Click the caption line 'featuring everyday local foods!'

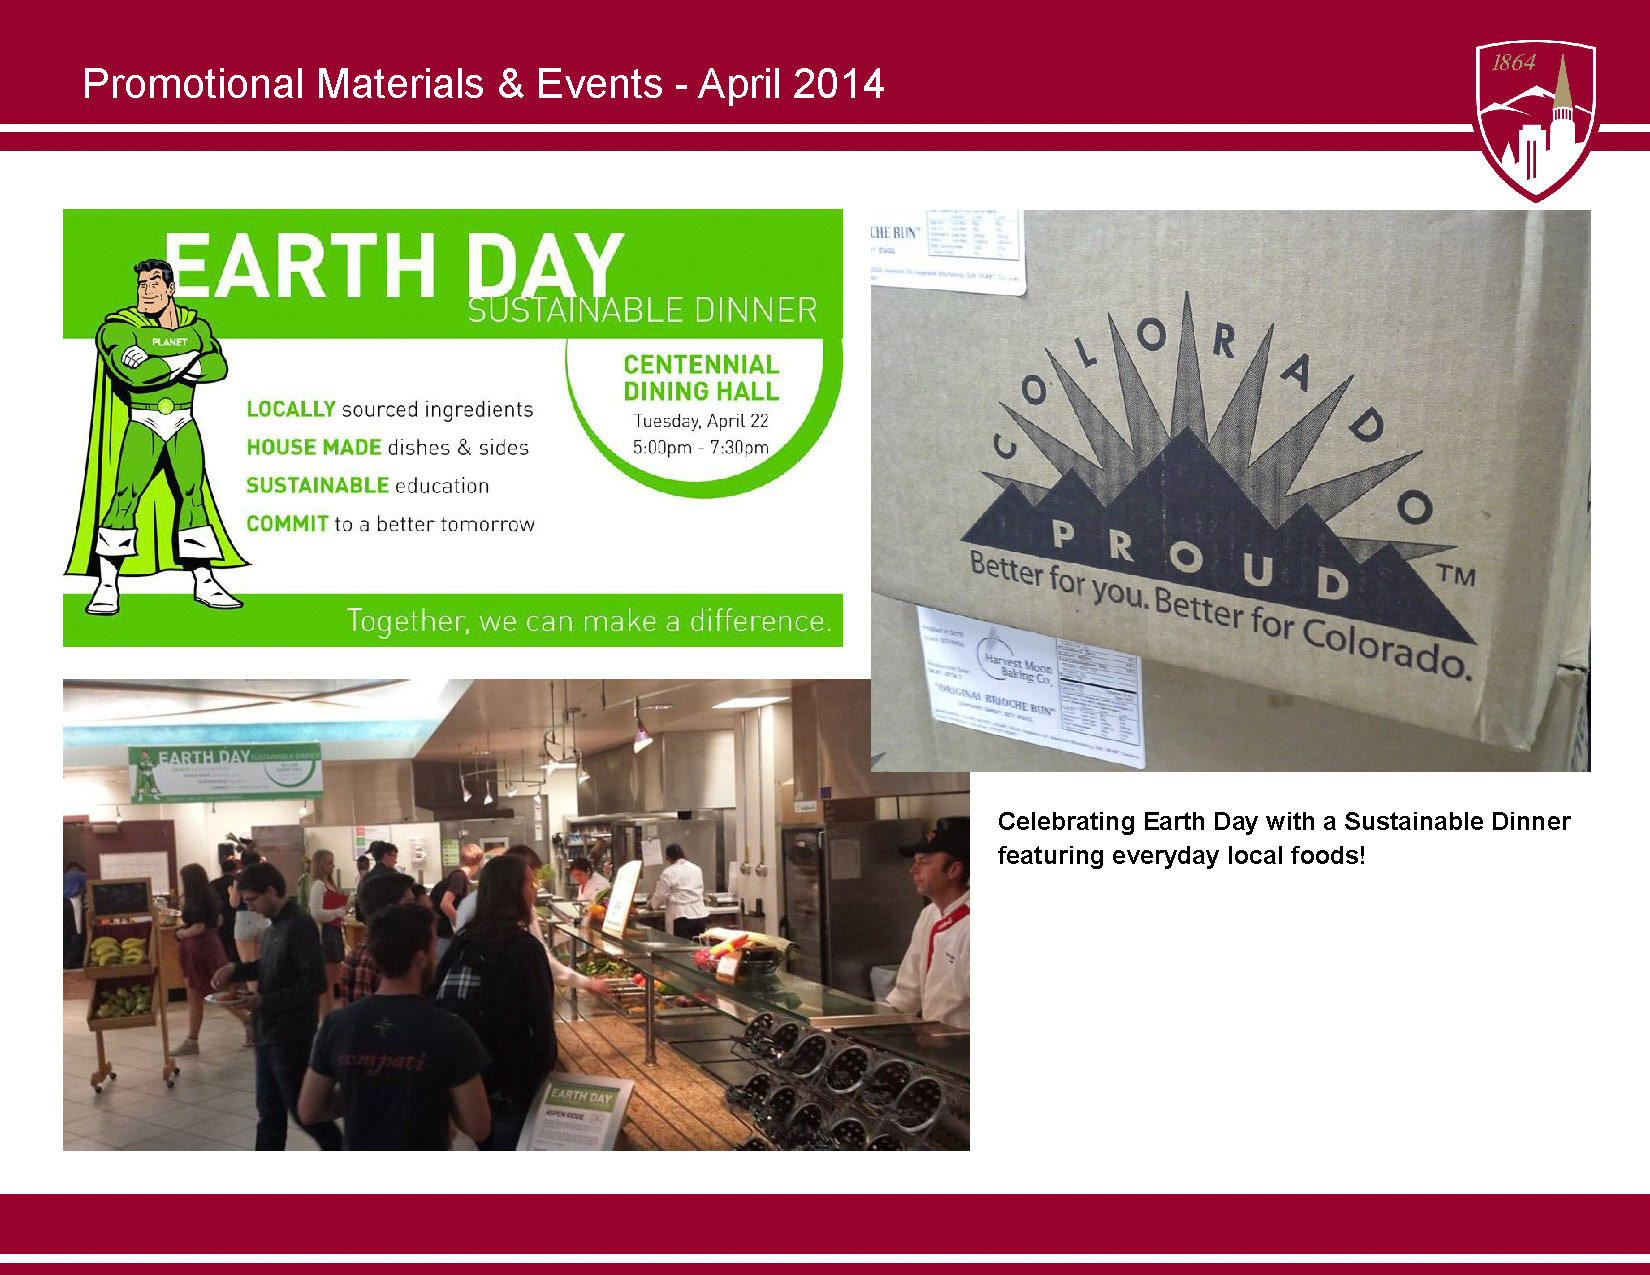click(1181, 856)
